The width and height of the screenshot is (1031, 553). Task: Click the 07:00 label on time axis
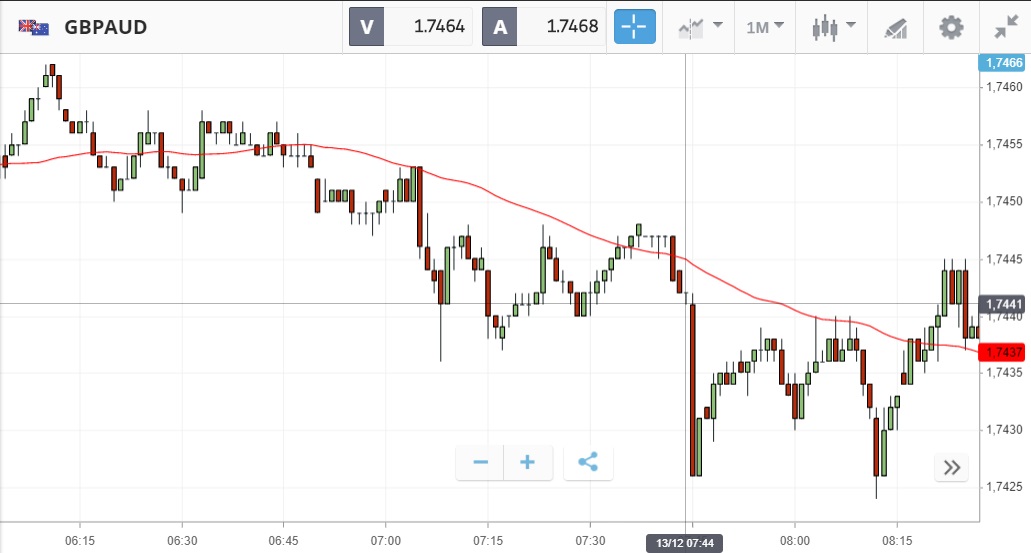click(x=385, y=540)
